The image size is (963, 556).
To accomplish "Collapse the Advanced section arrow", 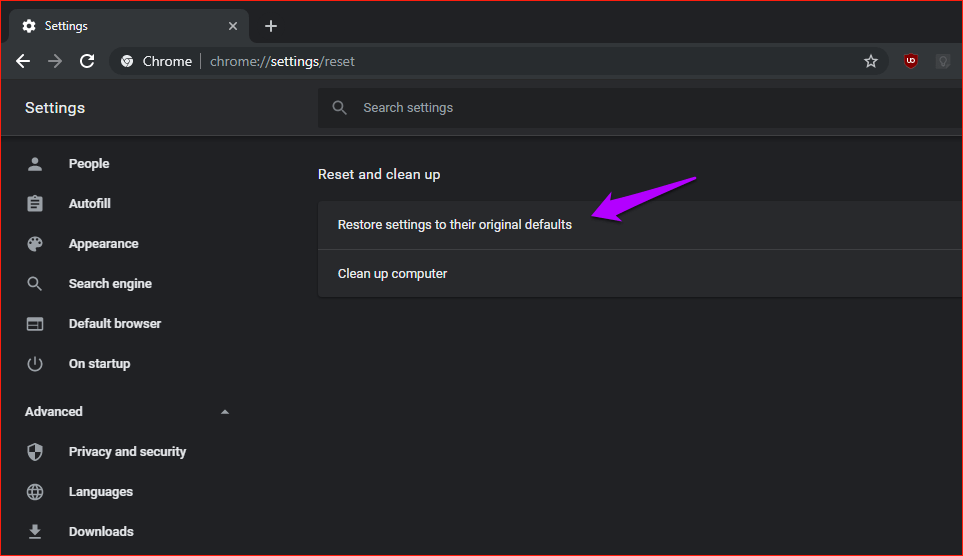I will (x=224, y=412).
